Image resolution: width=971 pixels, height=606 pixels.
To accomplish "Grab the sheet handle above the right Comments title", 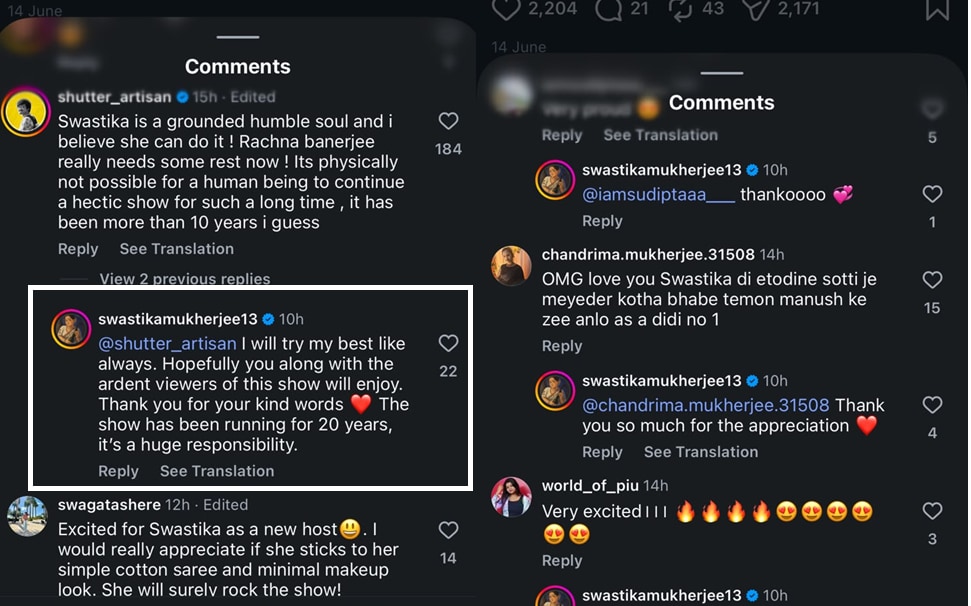I will point(721,73).
